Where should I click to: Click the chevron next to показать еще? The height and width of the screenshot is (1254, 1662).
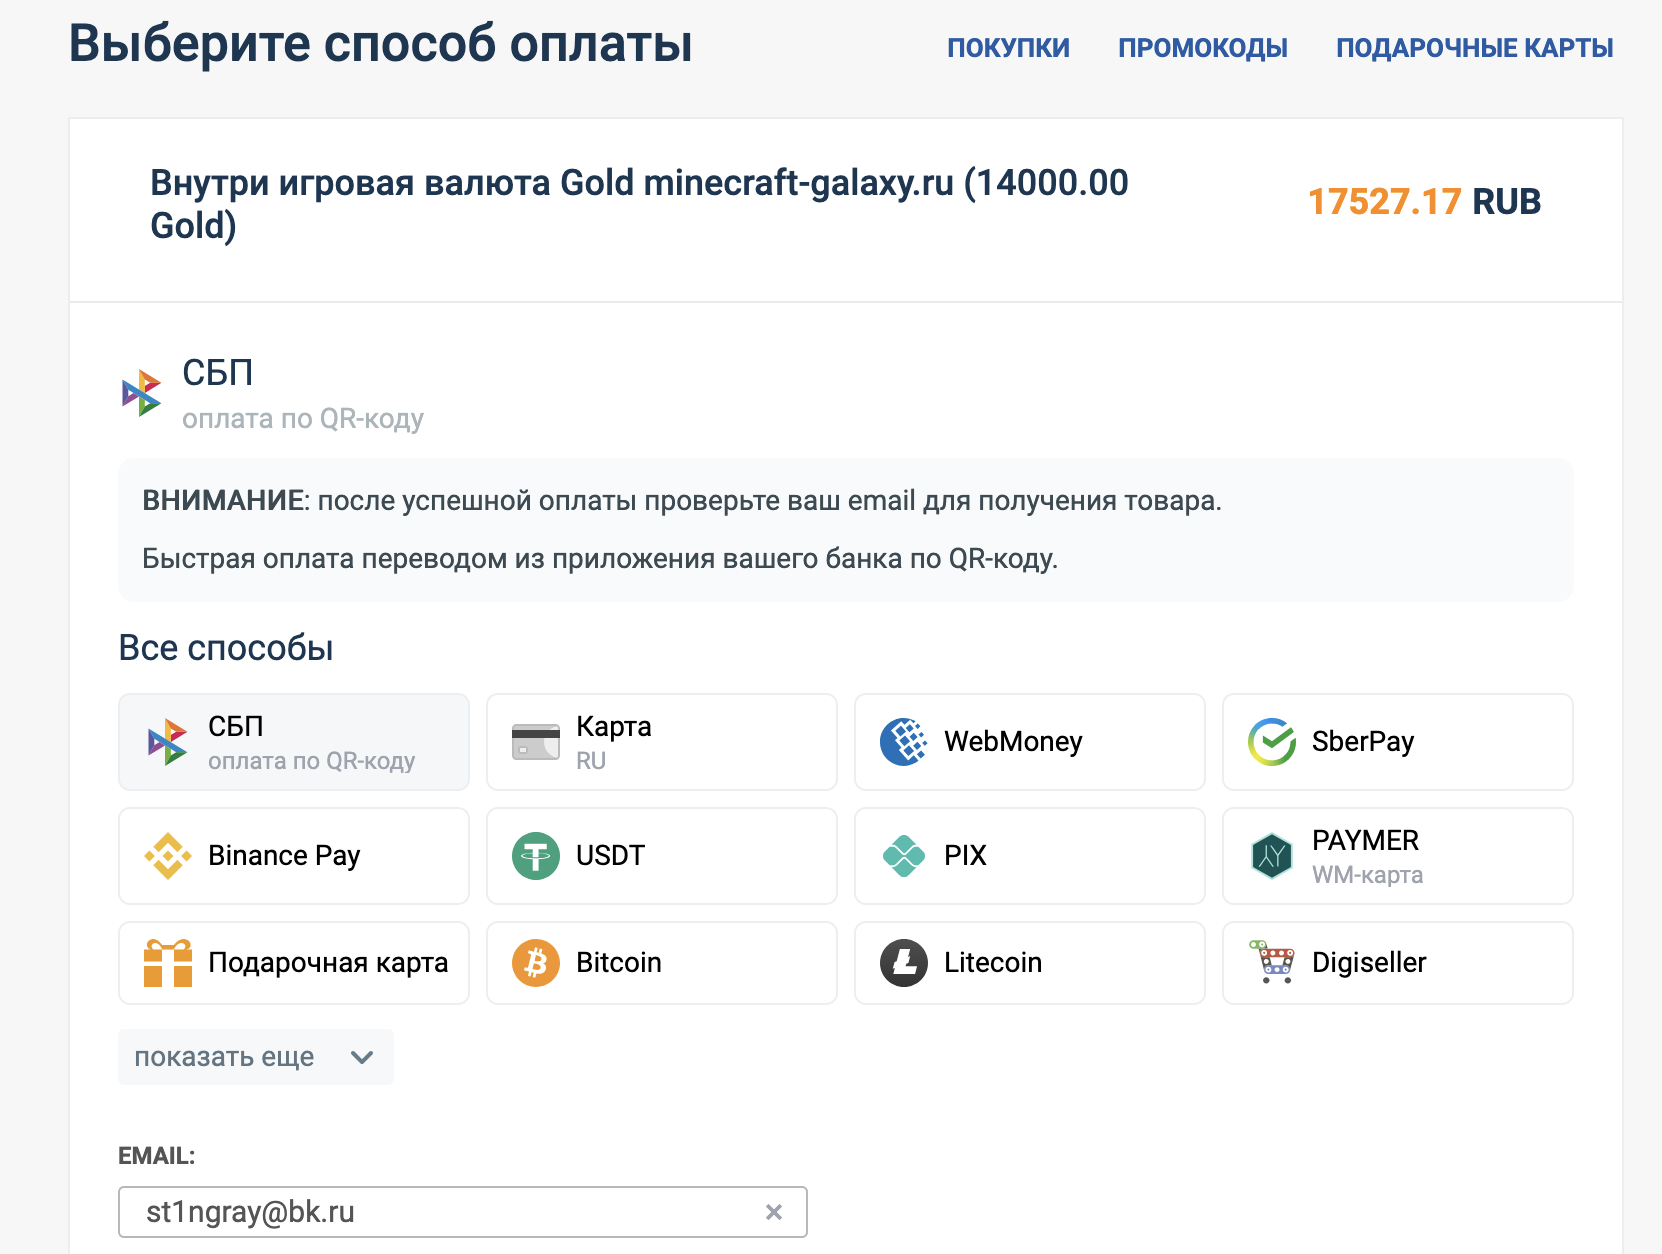pyautogui.click(x=362, y=1057)
